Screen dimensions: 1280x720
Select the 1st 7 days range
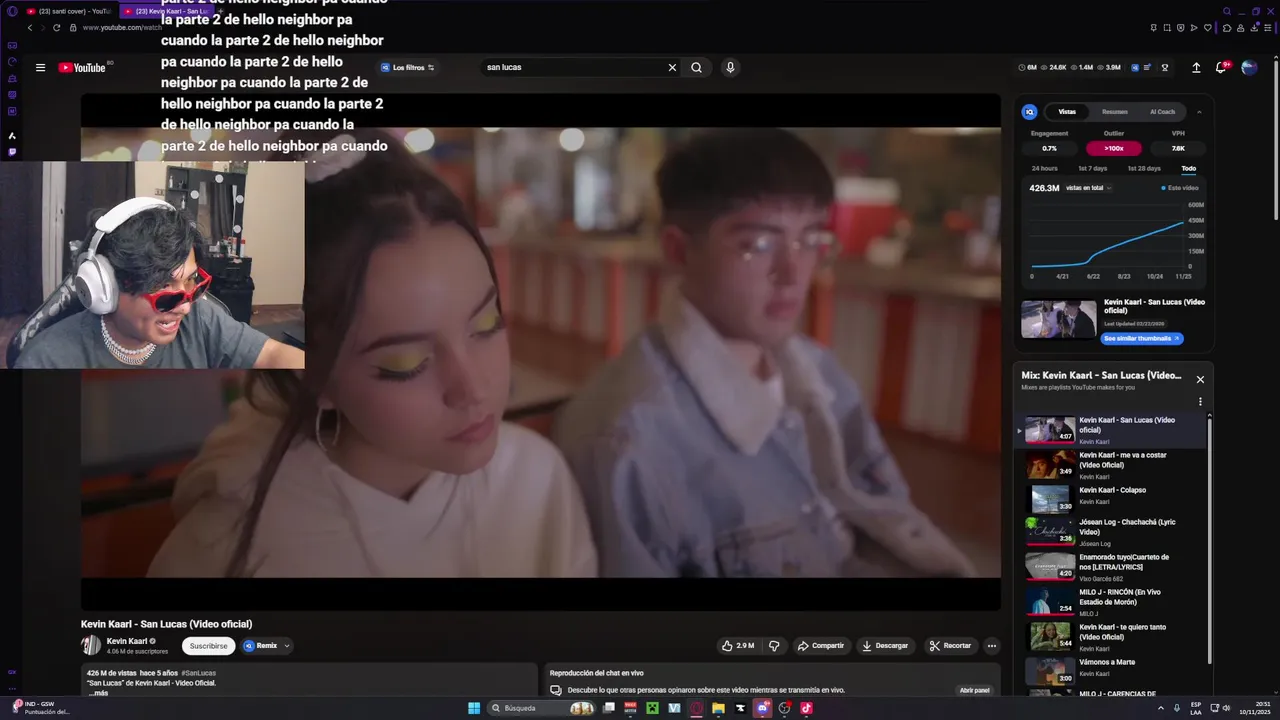click(x=1092, y=168)
